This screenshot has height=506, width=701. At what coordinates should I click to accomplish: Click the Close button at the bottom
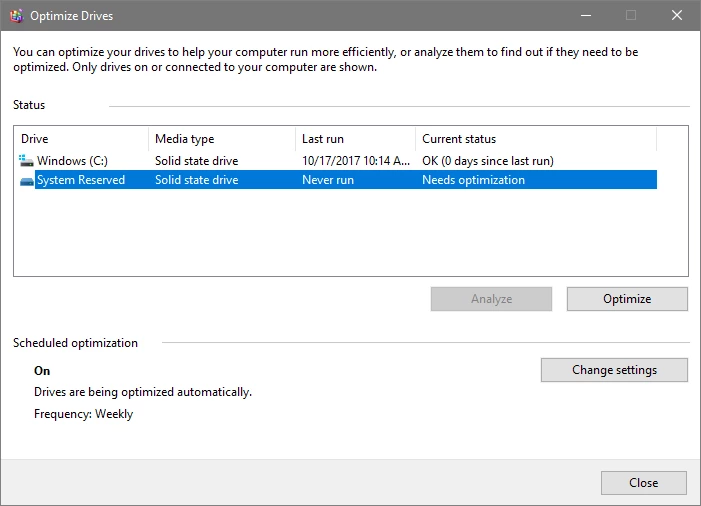pyautogui.click(x=643, y=483)
